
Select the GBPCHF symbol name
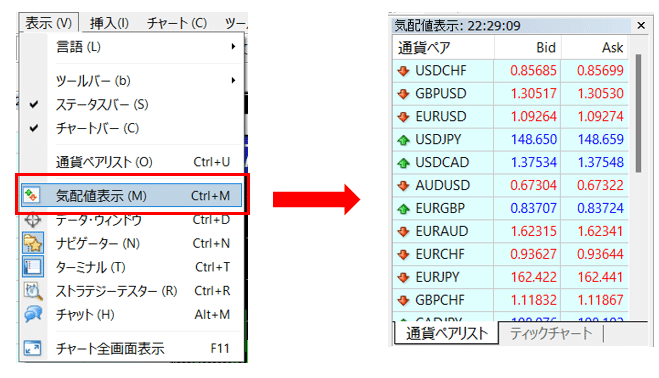tap(440, 300)
